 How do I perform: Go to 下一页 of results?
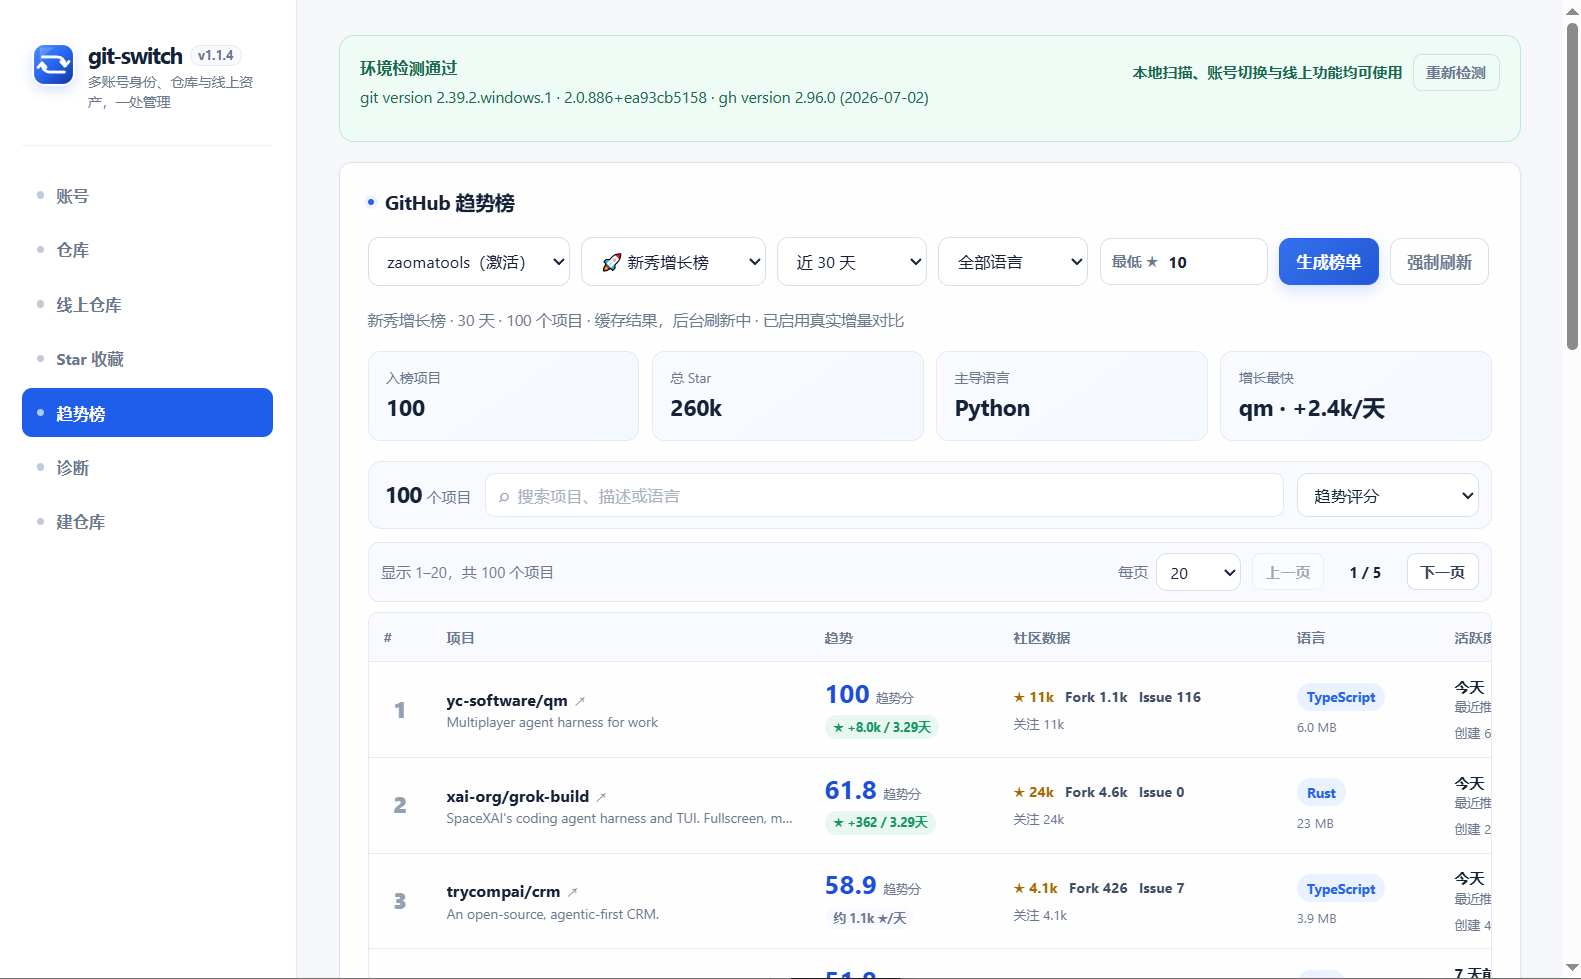point(1443,572)
